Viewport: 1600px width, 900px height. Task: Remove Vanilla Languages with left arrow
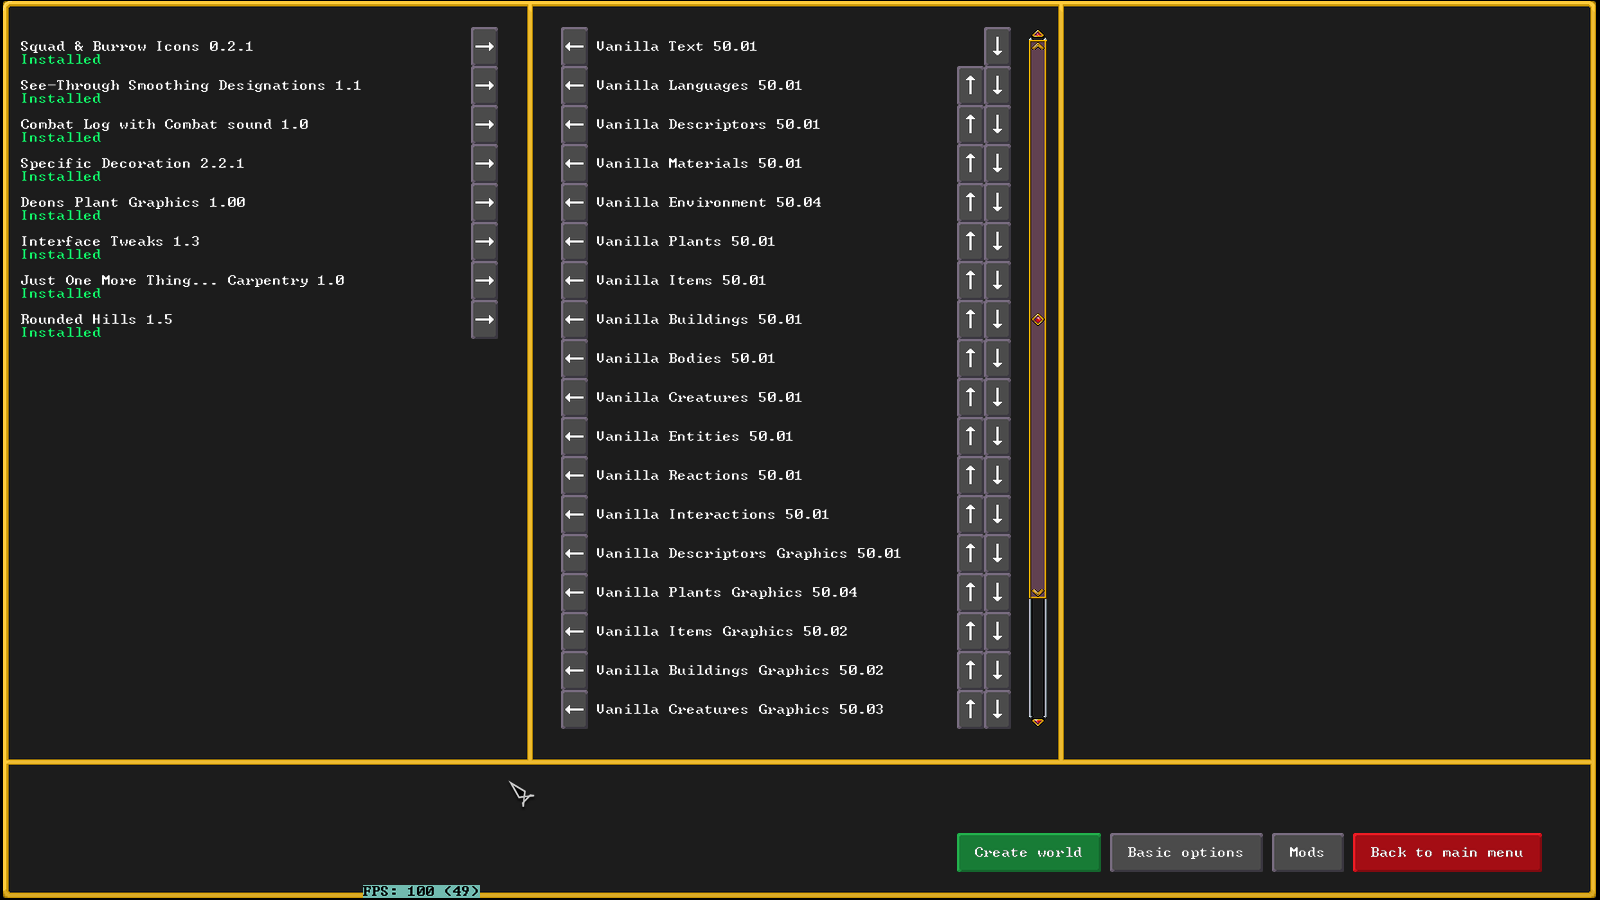click(x=574, y=85)
